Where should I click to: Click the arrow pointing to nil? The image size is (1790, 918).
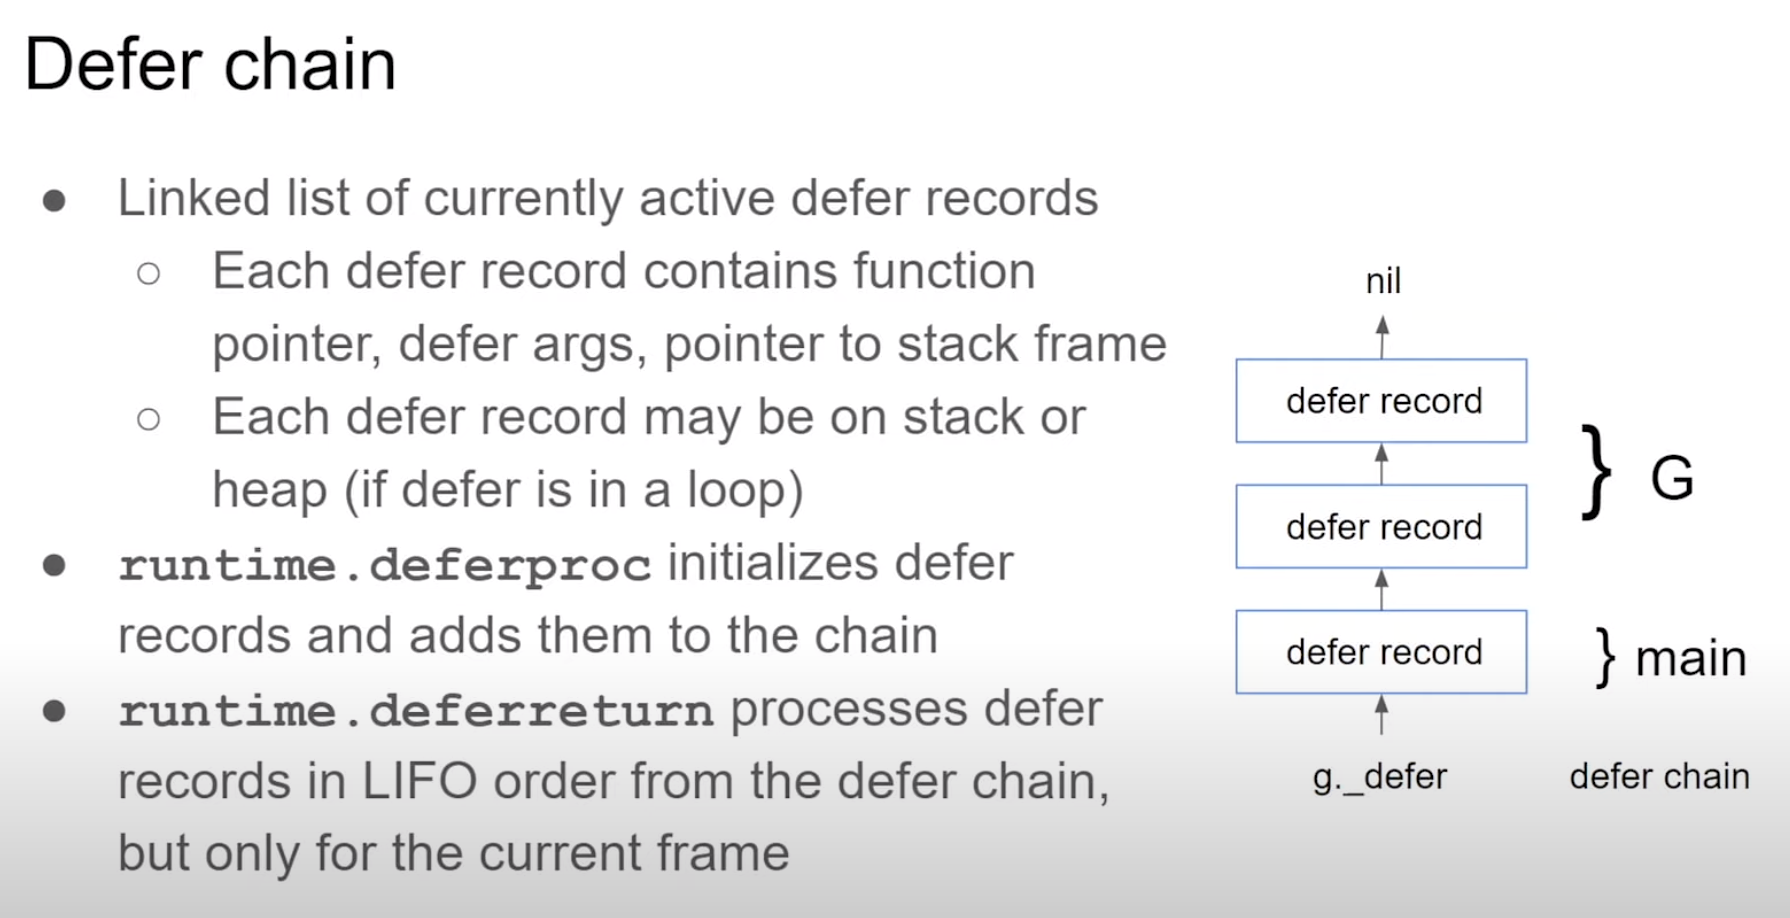coord(1382,337)
